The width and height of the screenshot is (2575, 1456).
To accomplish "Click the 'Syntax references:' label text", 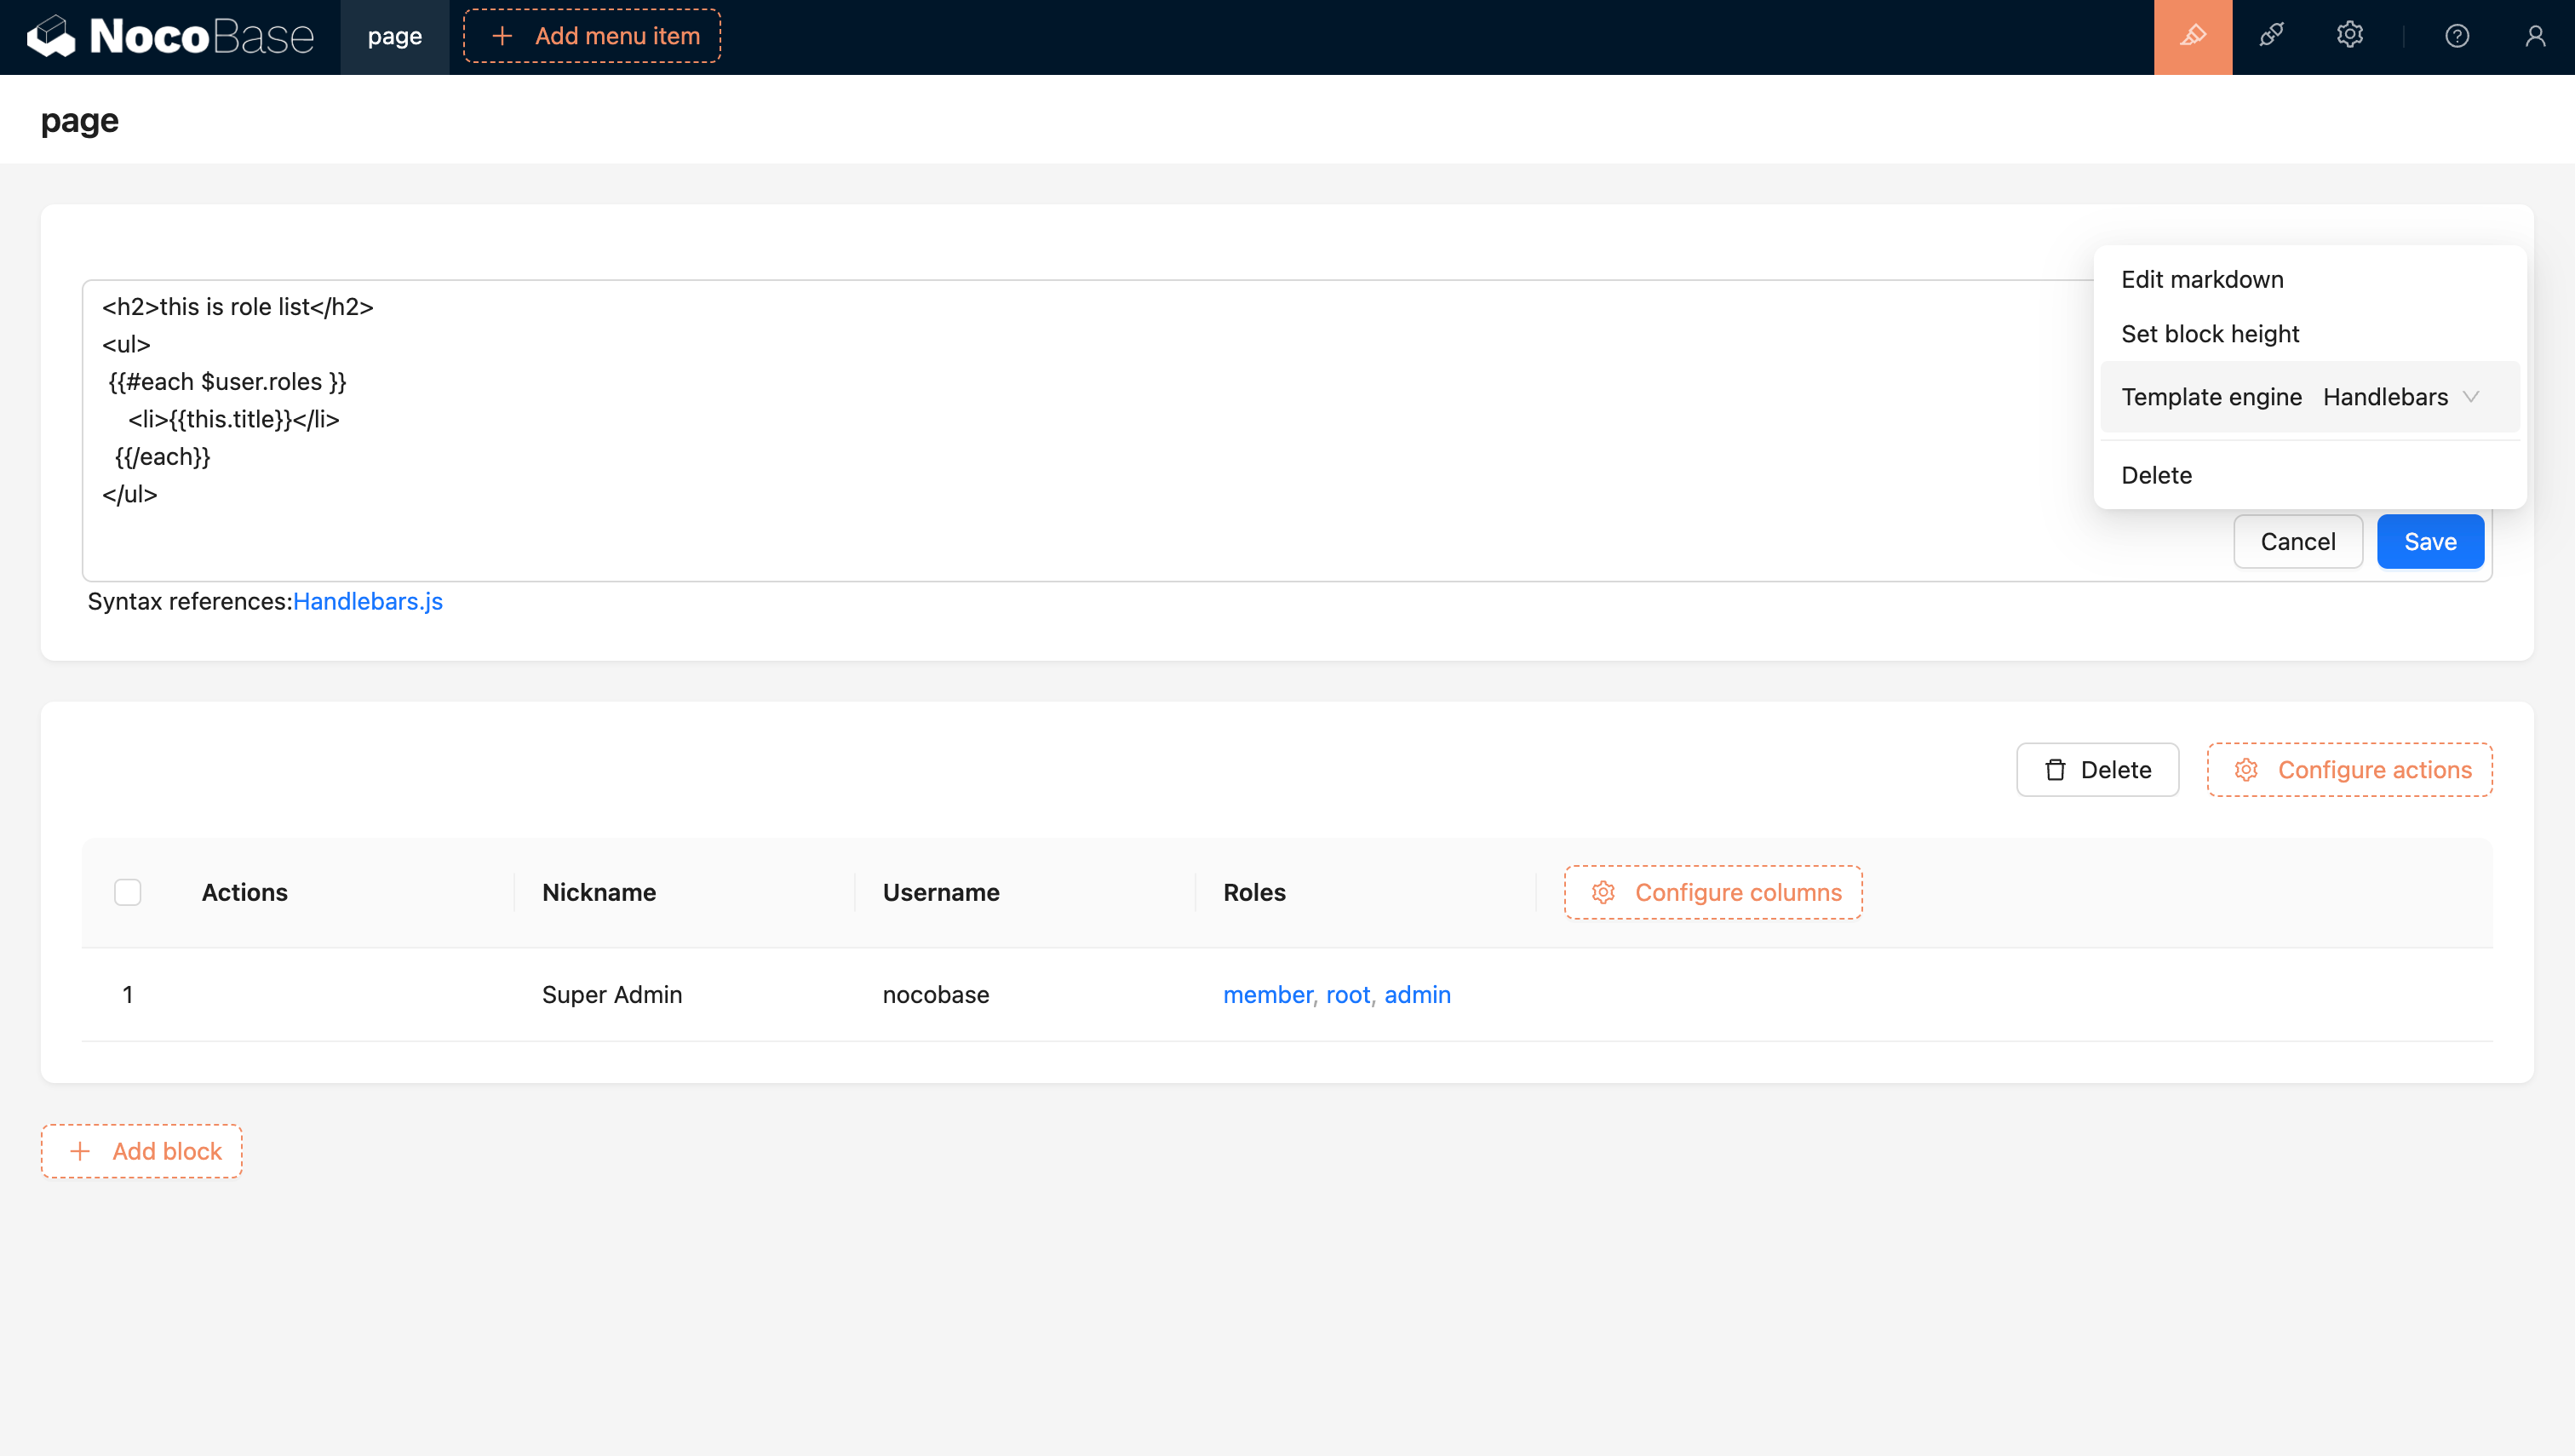I will pyautogui.click(x=190, y=601).
